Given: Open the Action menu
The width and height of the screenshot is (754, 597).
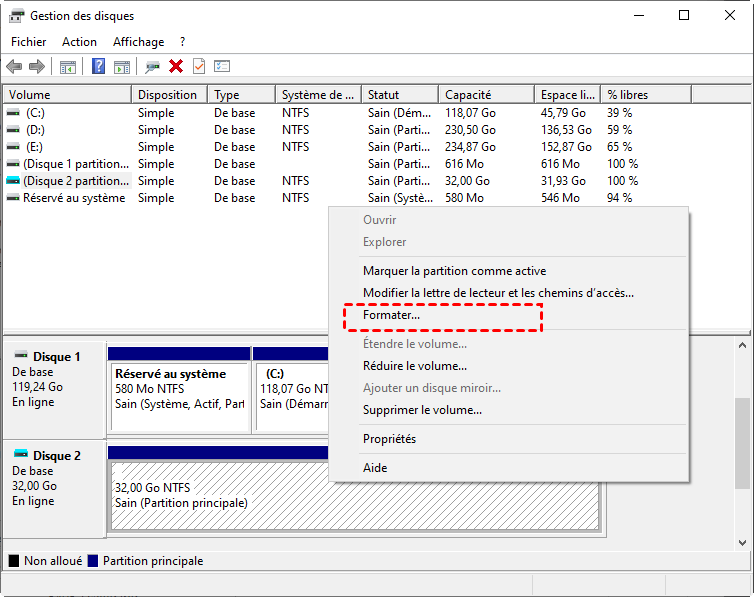Looking at the screenshot, I should click(x=79, y=42).
